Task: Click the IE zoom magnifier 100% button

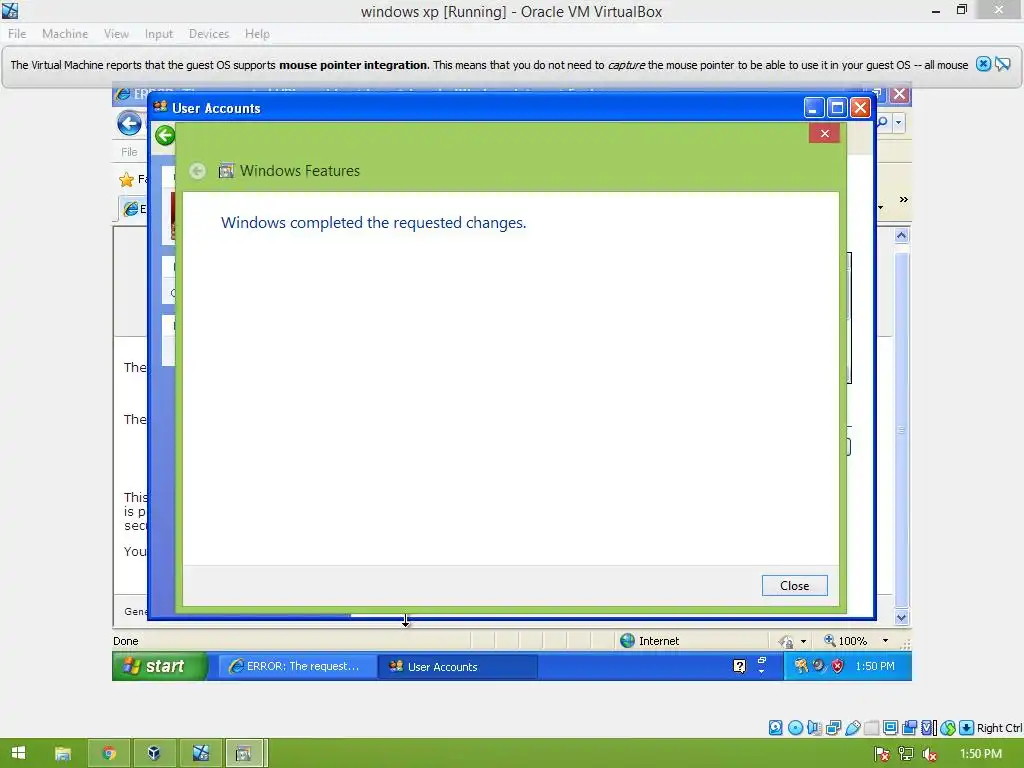Action: [846, 641]
